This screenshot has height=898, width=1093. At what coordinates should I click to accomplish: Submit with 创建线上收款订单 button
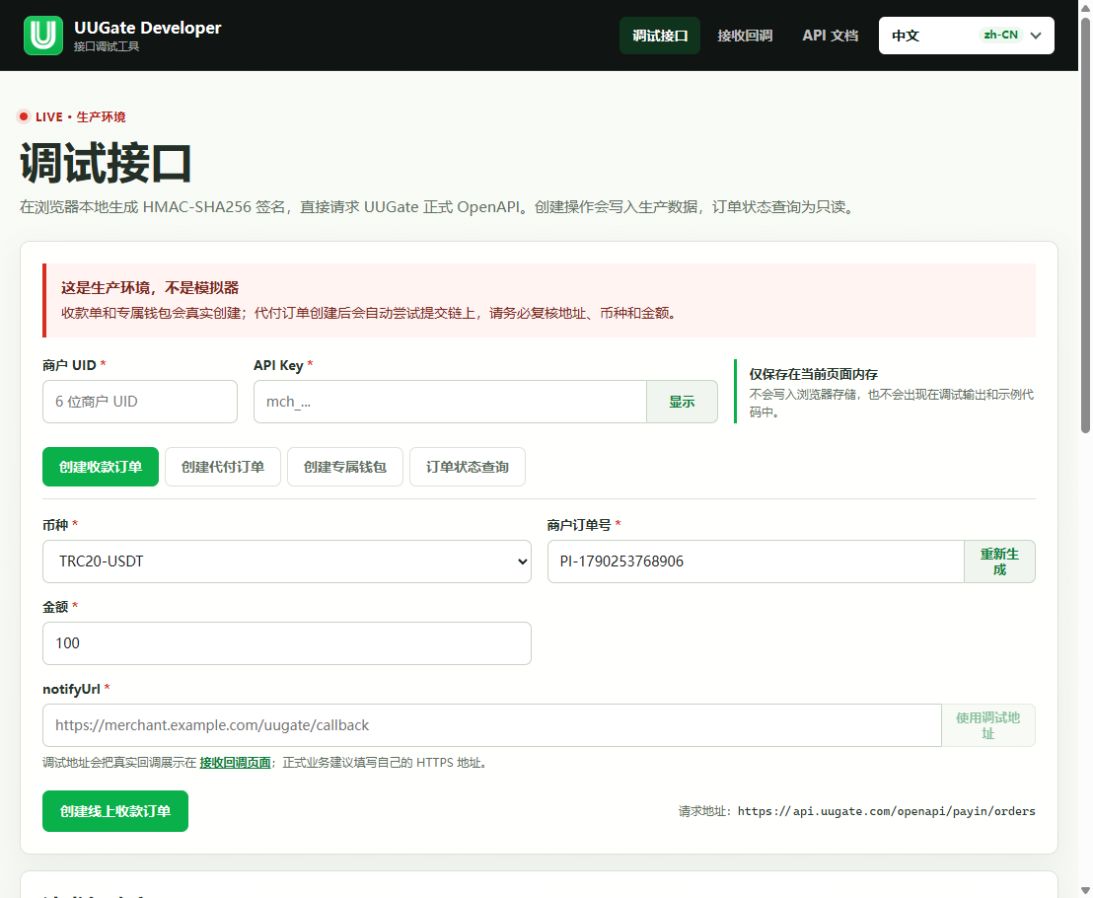(x=115, y=811)
